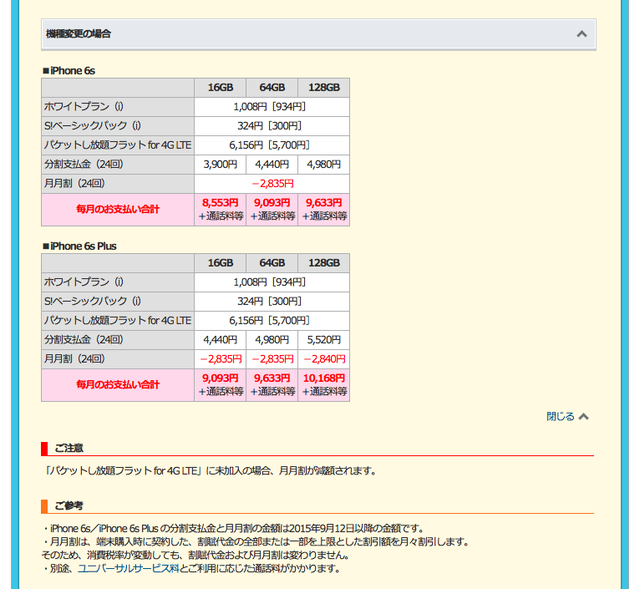
Task: Click 1,008円 [934円] cell in iPhone 6s Plus table
Action: pyautogui.click(x=272, y=282)
